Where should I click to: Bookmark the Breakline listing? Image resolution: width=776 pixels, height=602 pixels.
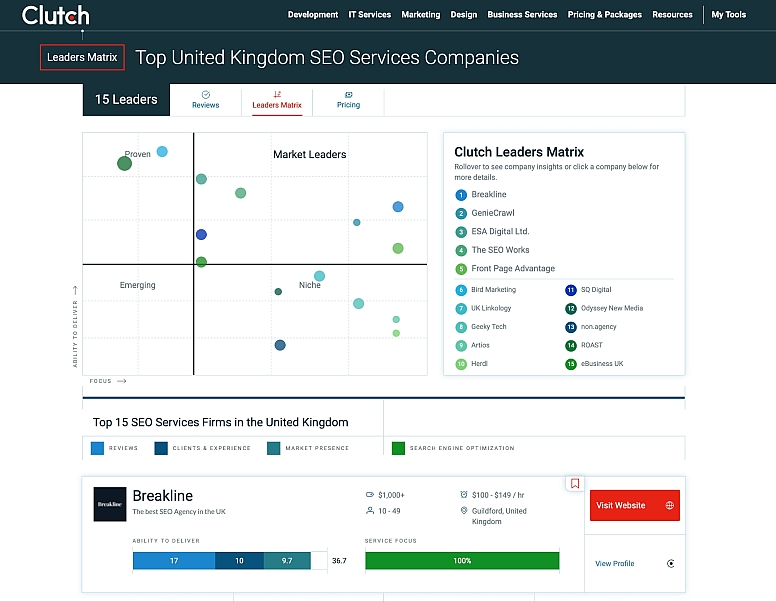[575, 483]
